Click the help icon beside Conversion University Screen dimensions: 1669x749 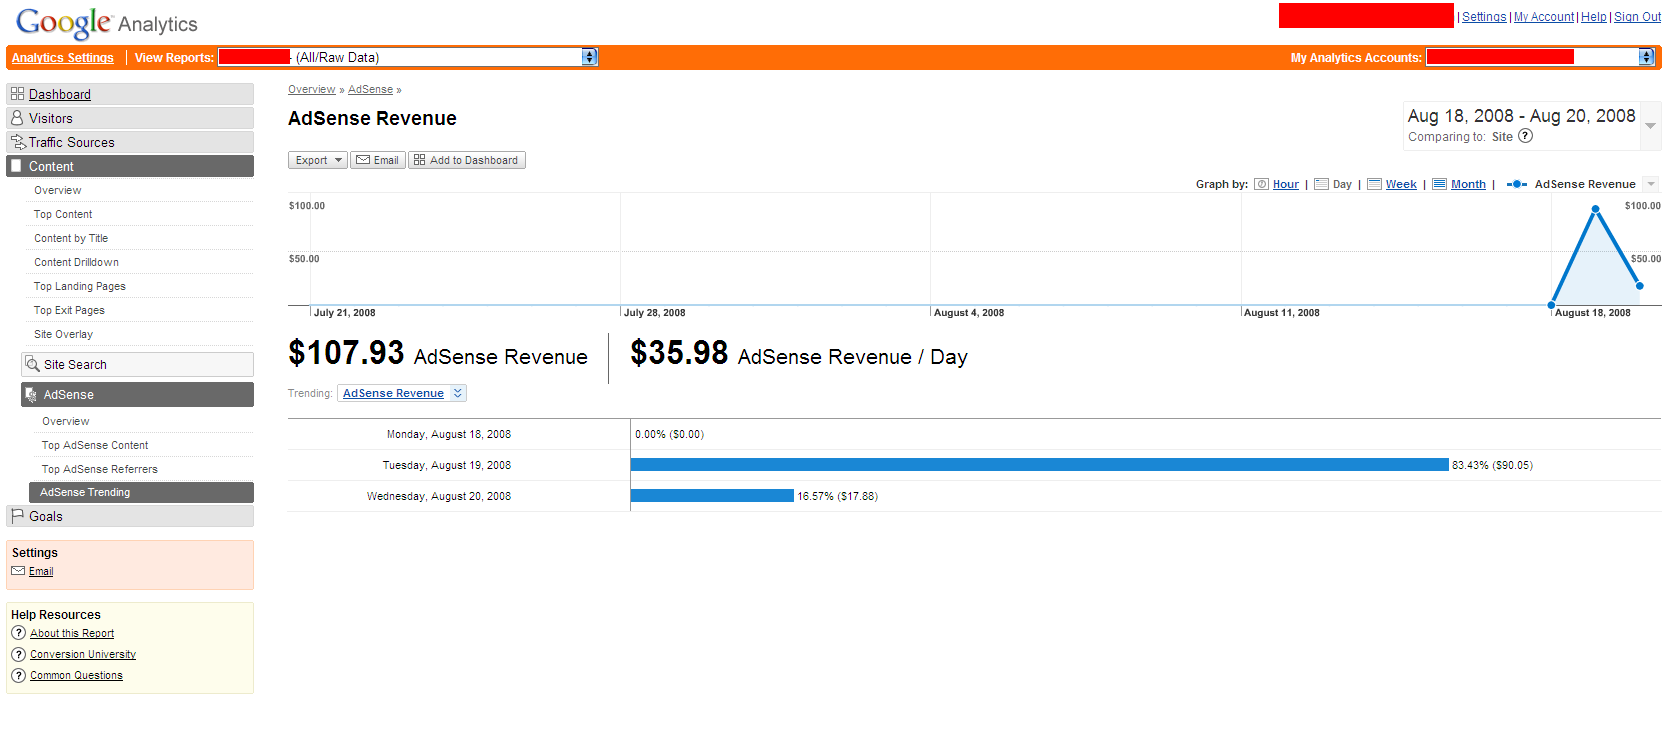tap(18, 654)
